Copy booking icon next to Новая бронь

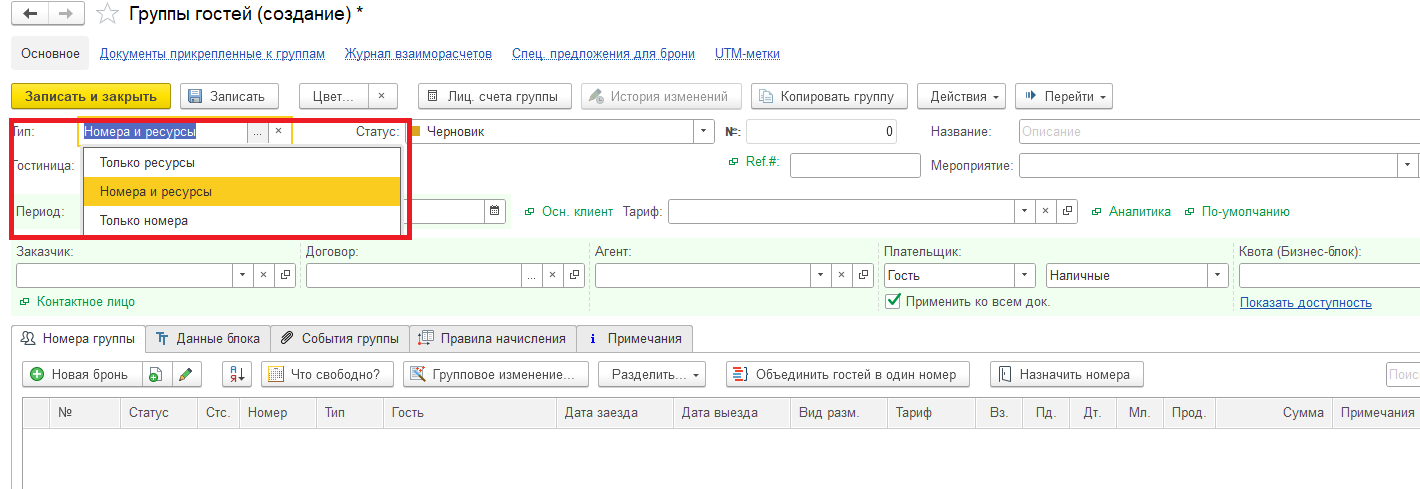155,375
